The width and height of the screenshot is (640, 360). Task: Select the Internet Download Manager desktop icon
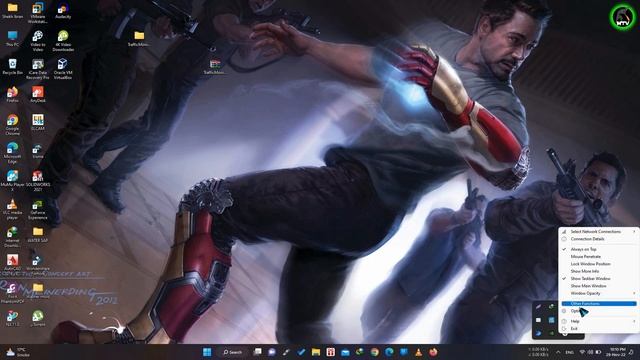click(x=12, y=237)
